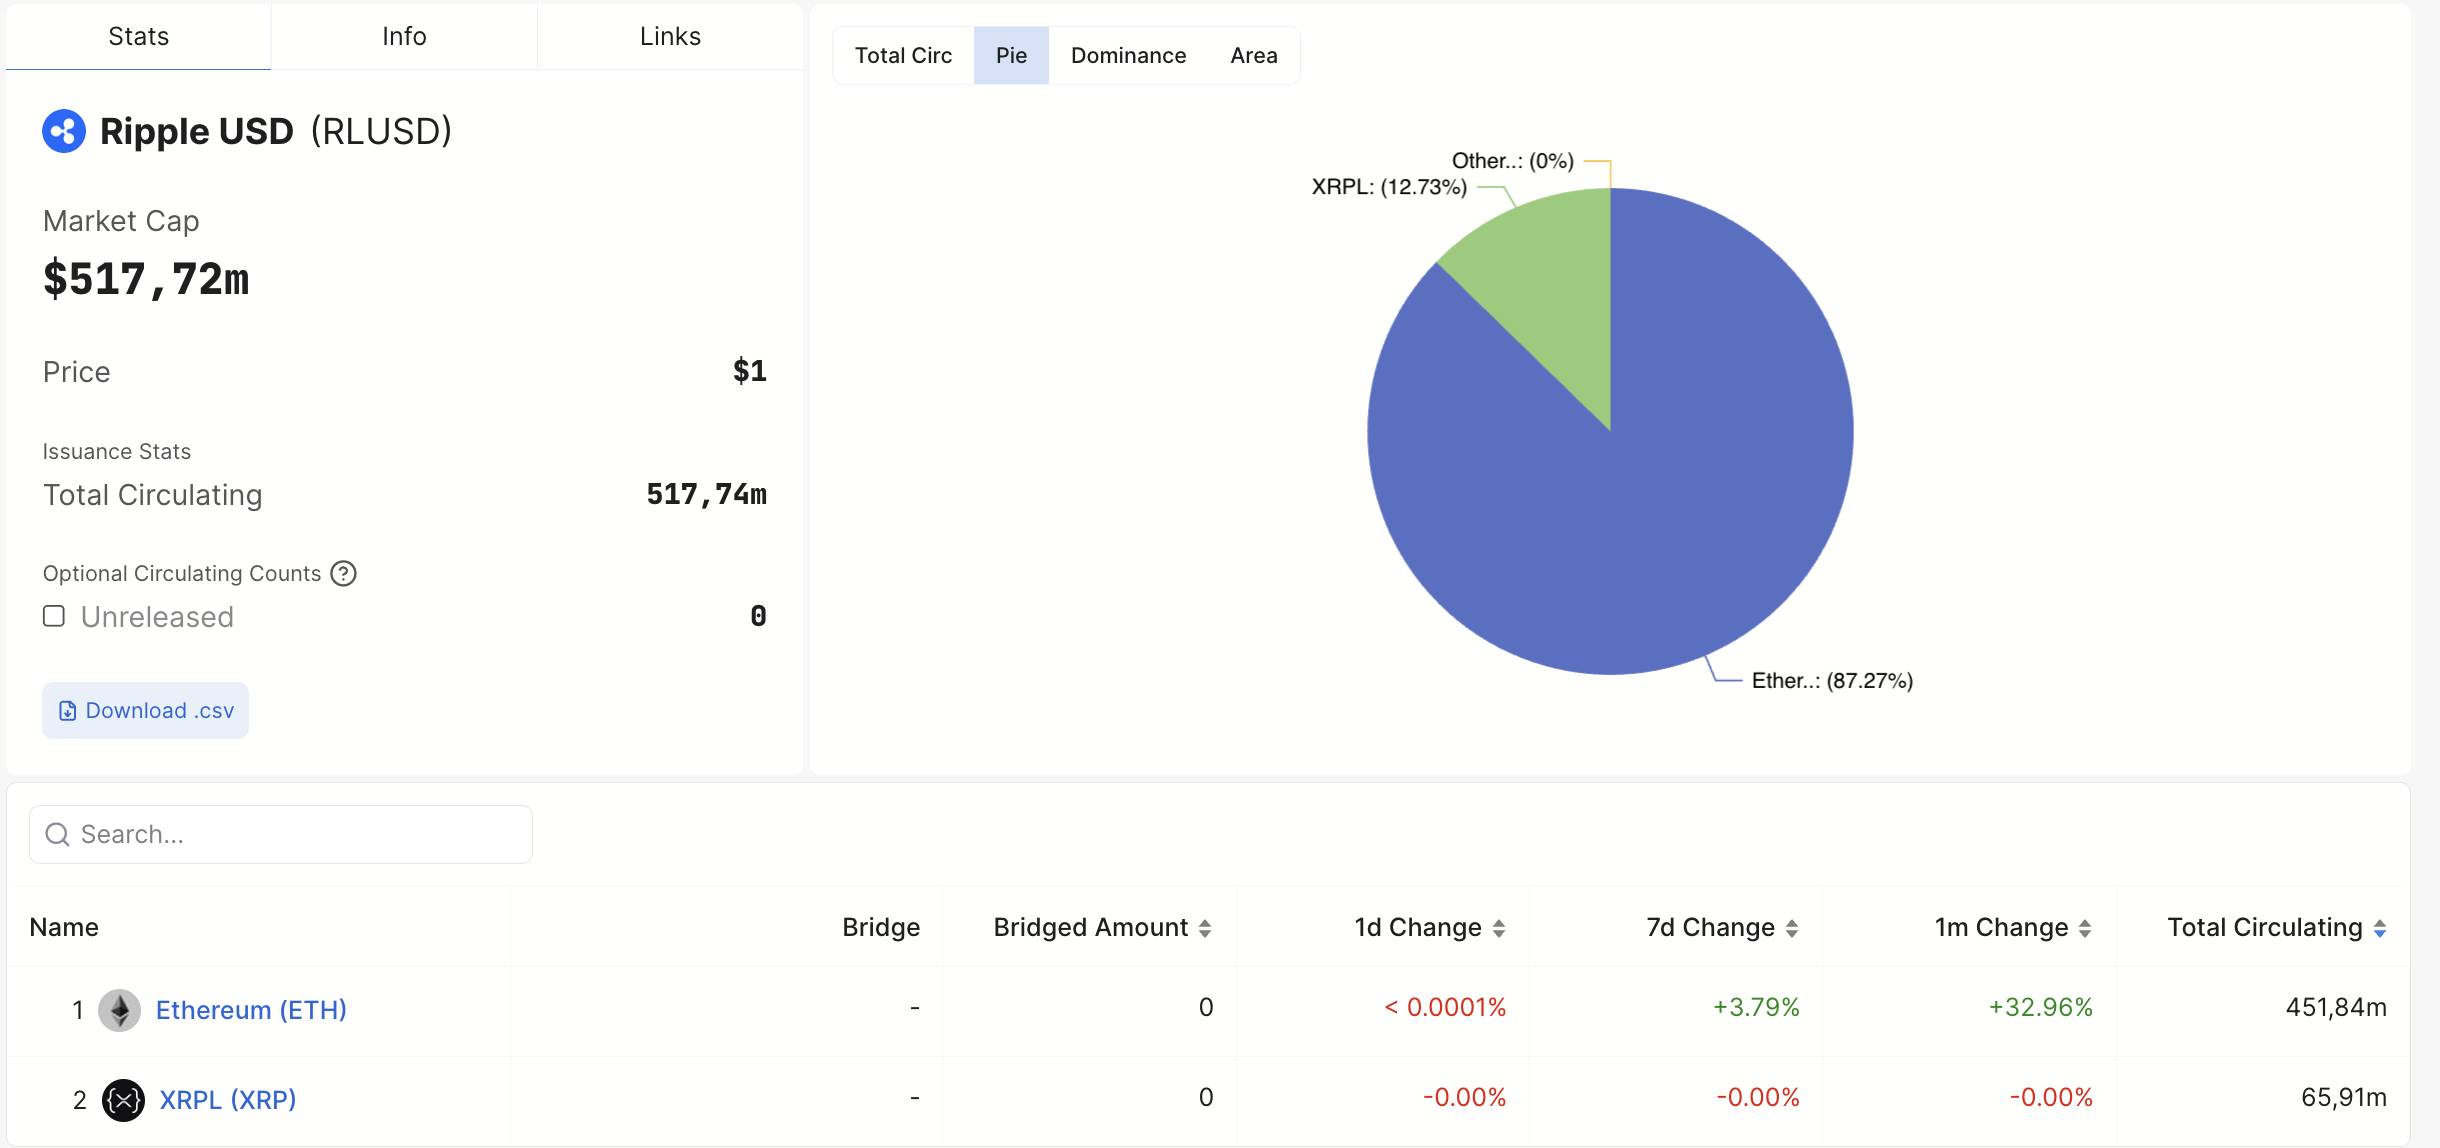Click the Ethereum chain logo icon

click(119, 1010)
